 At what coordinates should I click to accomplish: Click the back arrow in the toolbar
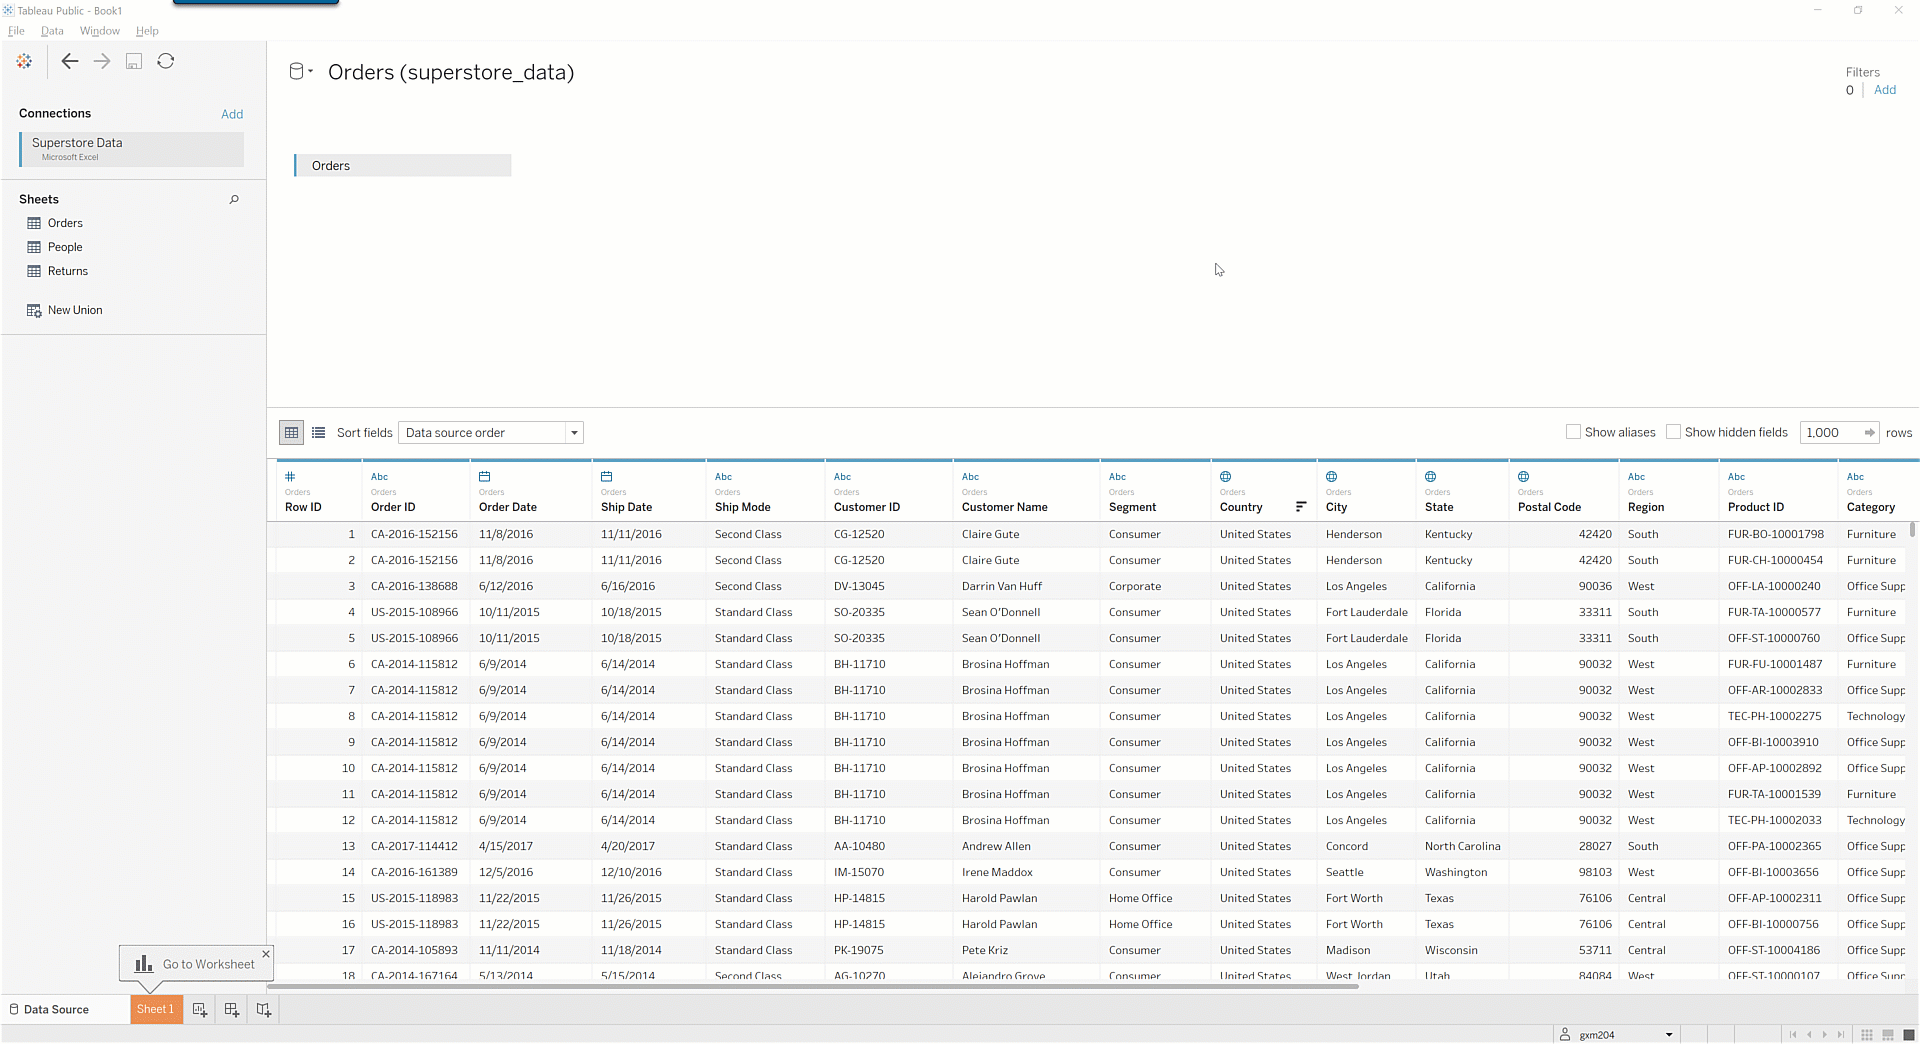point(69,62)
